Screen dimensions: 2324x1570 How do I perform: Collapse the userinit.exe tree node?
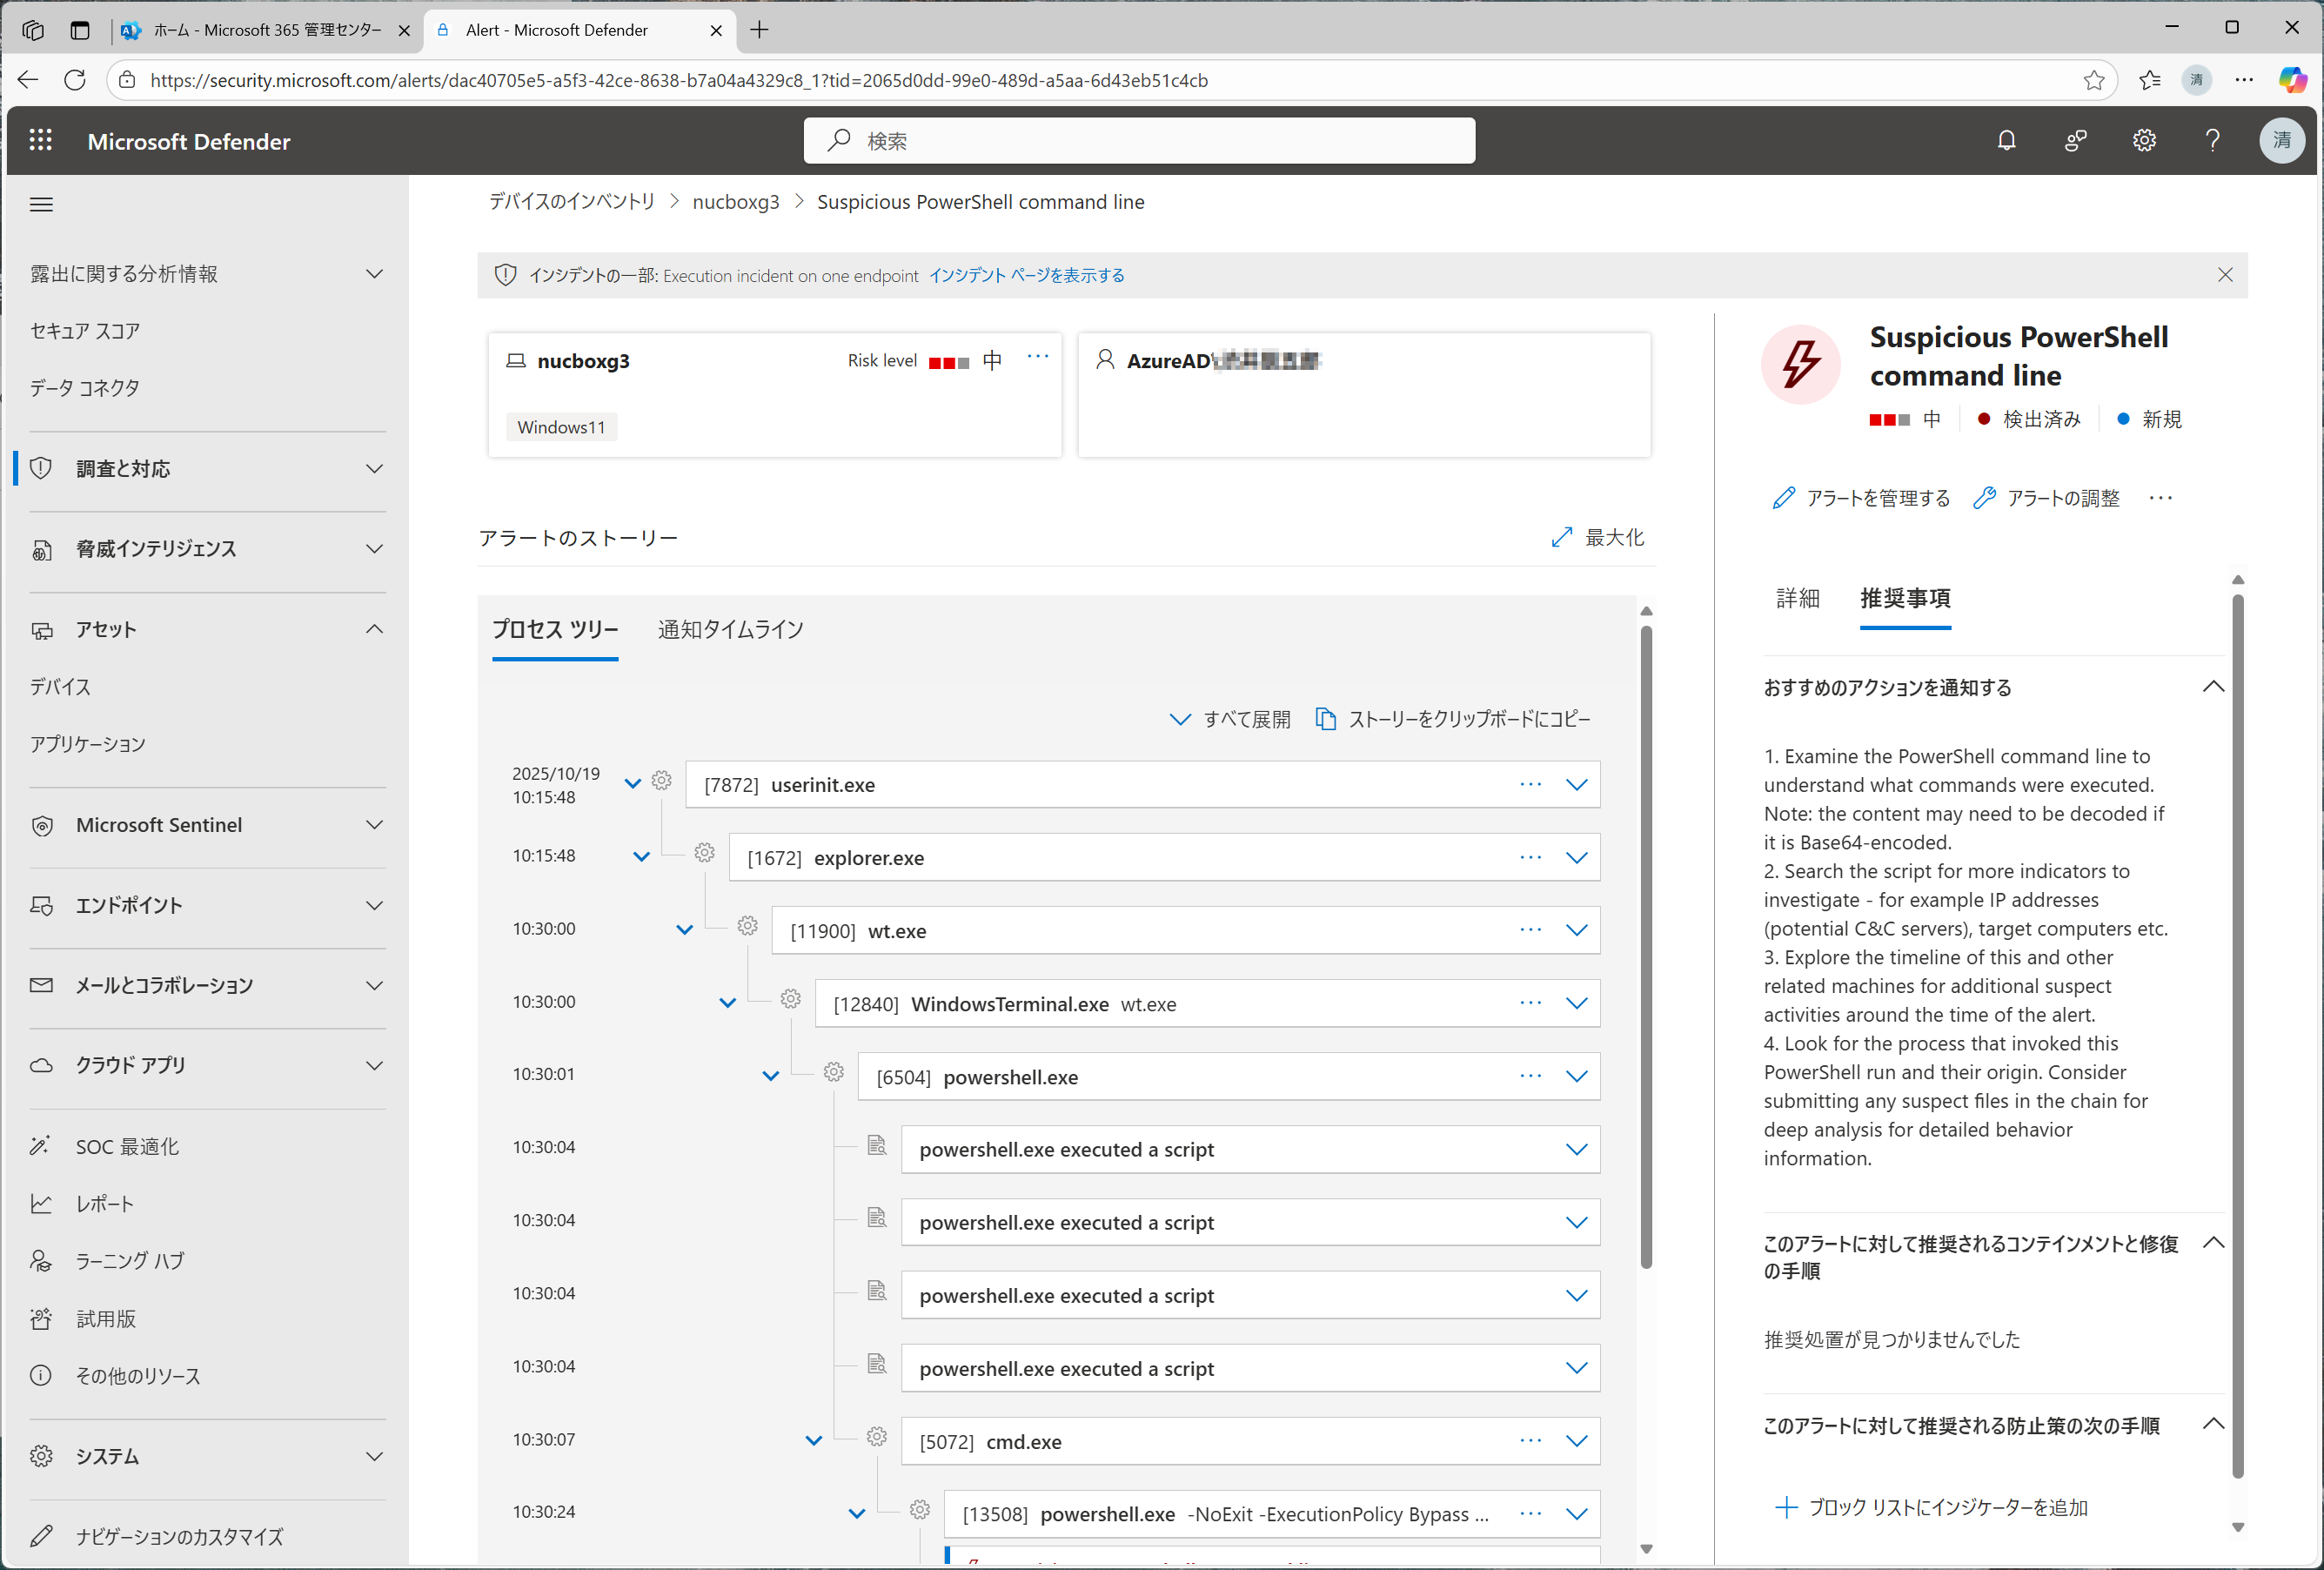[x=632, y=784]
